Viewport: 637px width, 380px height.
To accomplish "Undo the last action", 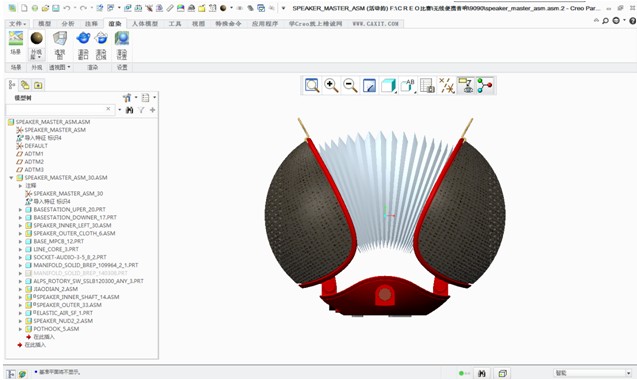I will pyautogui.click(x=67, y=8).
